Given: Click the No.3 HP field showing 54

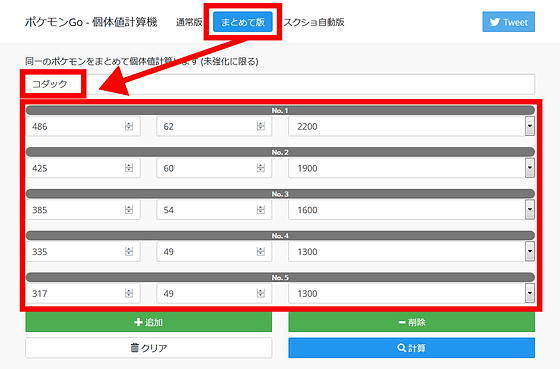Looking at the screenshot, I should 214,210.
